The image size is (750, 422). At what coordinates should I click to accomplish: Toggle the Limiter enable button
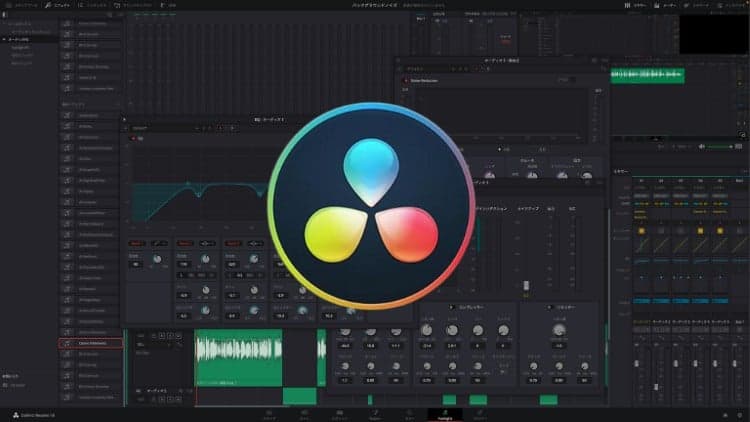pos(550,307)
